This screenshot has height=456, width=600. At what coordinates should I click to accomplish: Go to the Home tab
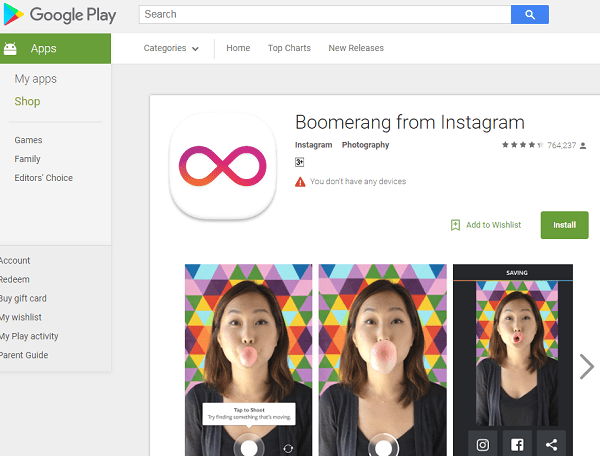pos(238,48)
